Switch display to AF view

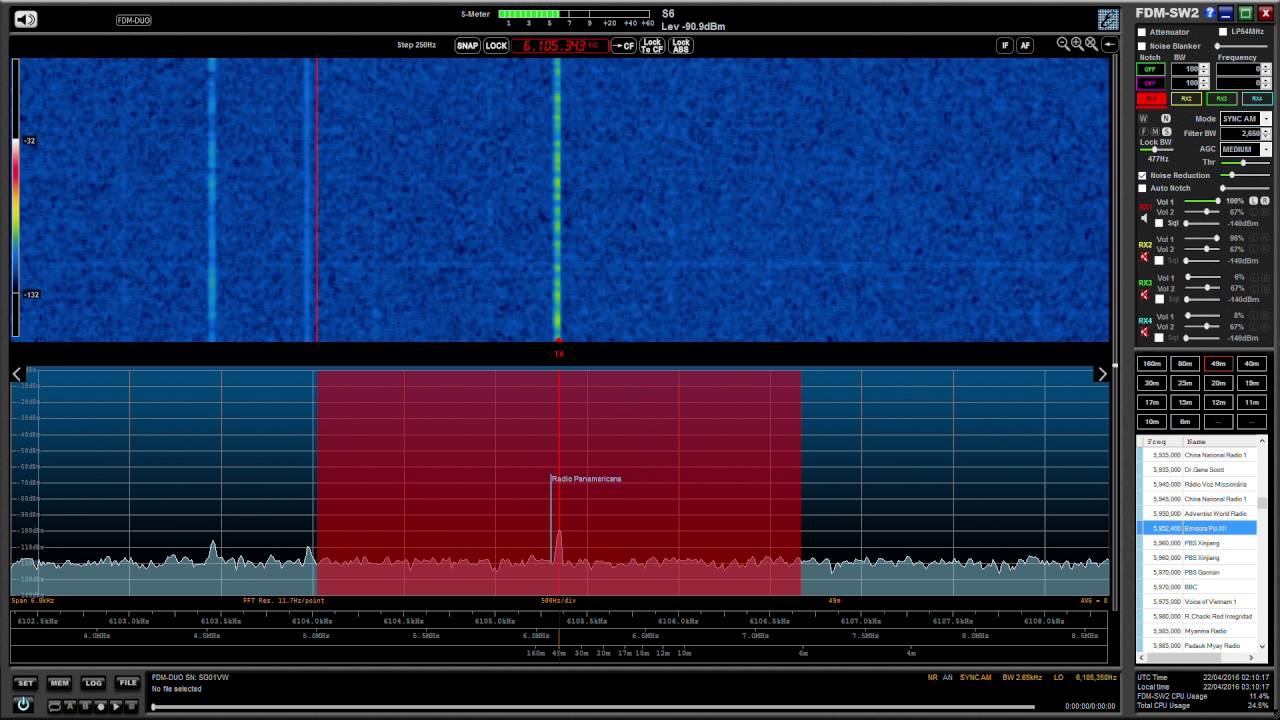point(1025,45)
